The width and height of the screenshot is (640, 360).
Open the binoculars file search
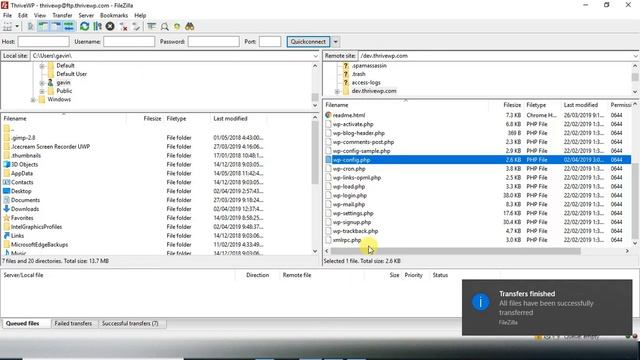(x=189, y=27)
